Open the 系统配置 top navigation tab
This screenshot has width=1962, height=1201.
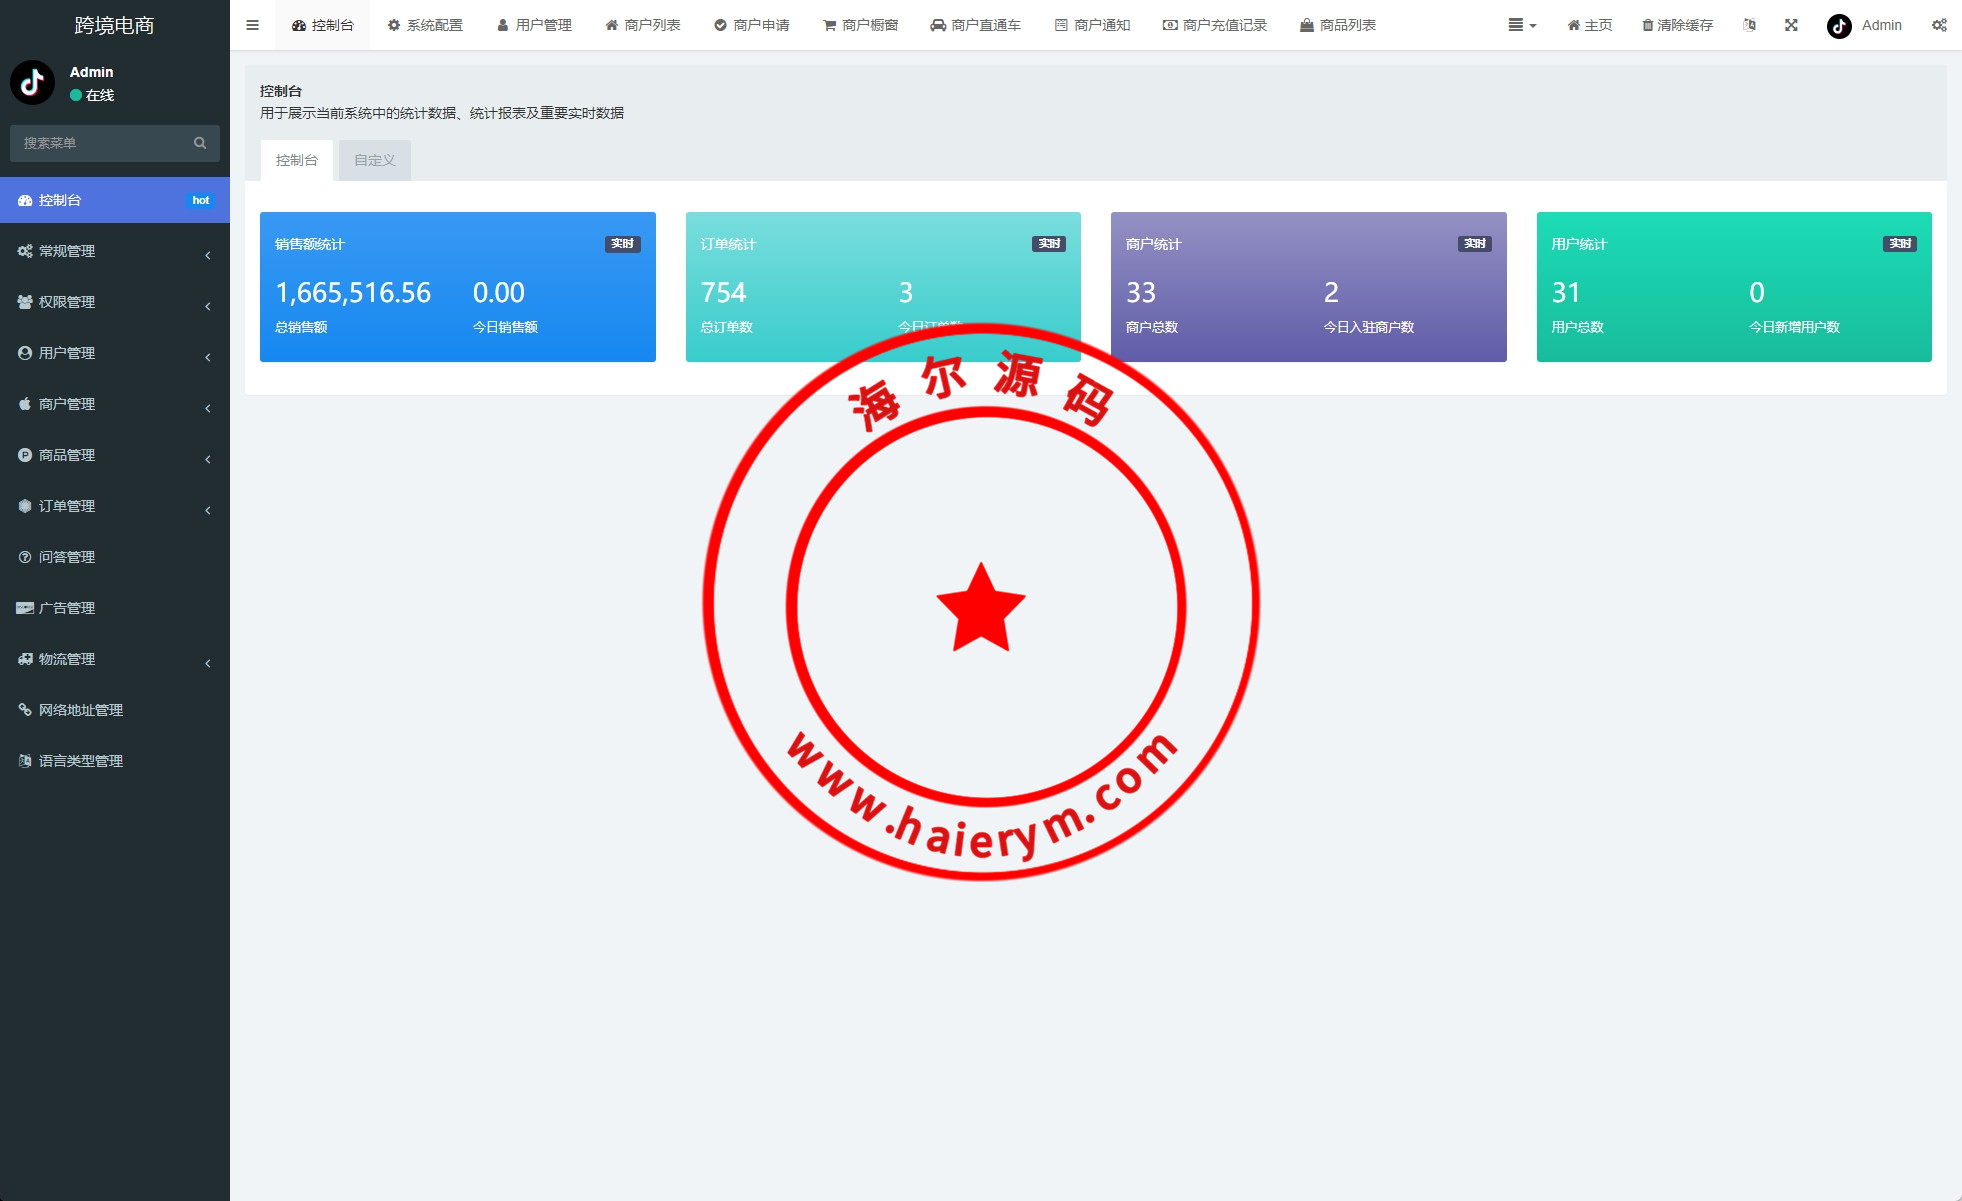[425, 25]
